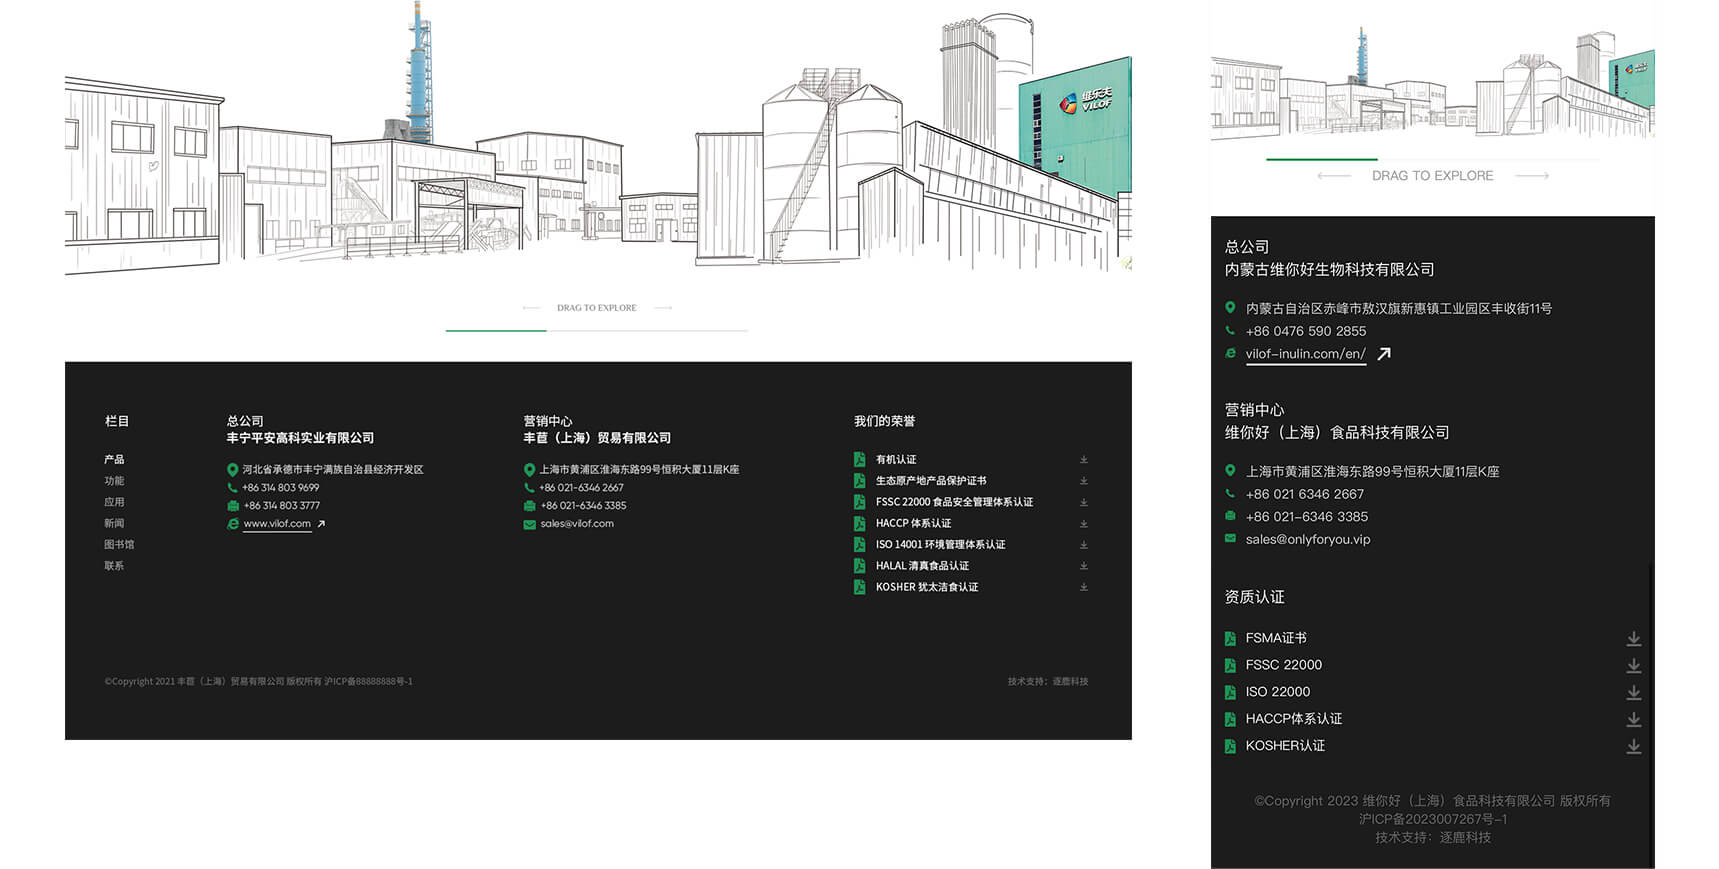The image size is (1719, 869).
Task: Open 产品 in the footer 栏目 menu
Action: coord(114,460)
